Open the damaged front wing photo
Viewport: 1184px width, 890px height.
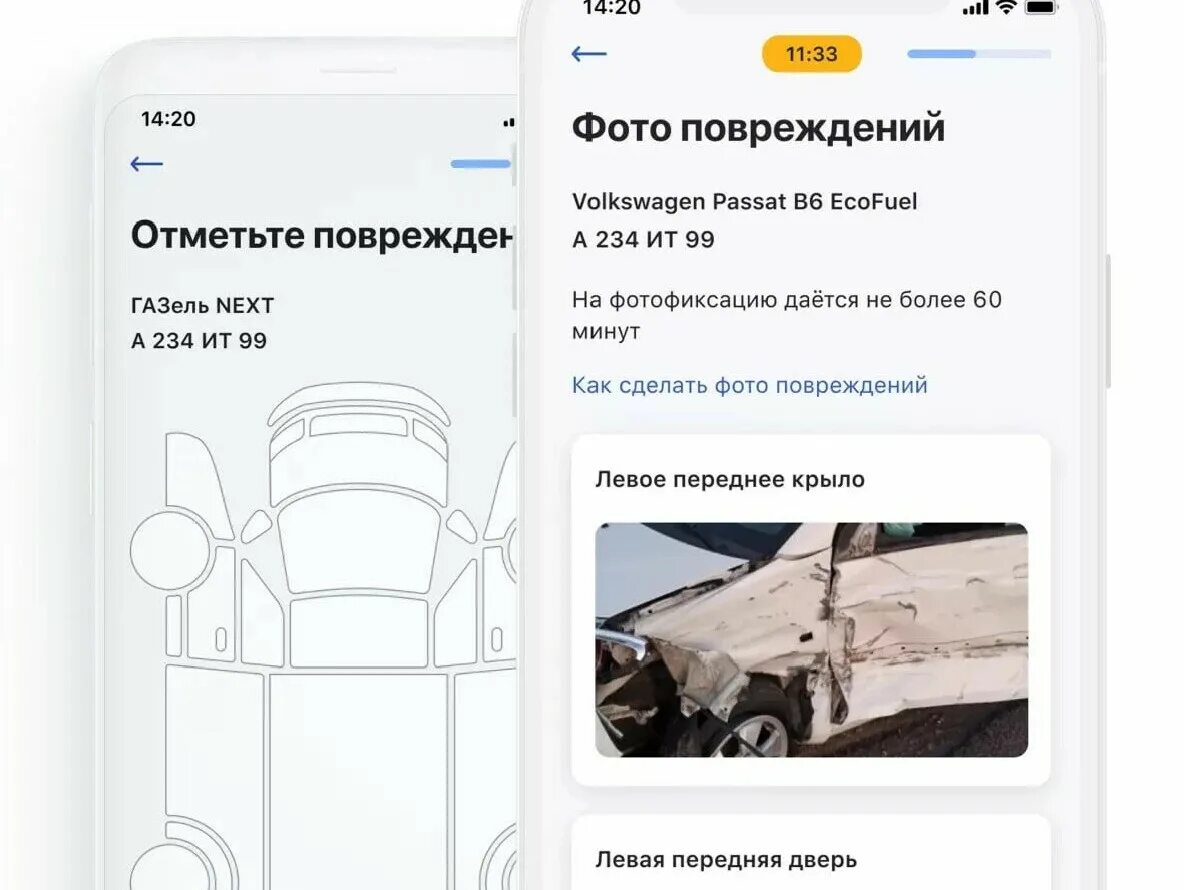coord(811,639)
